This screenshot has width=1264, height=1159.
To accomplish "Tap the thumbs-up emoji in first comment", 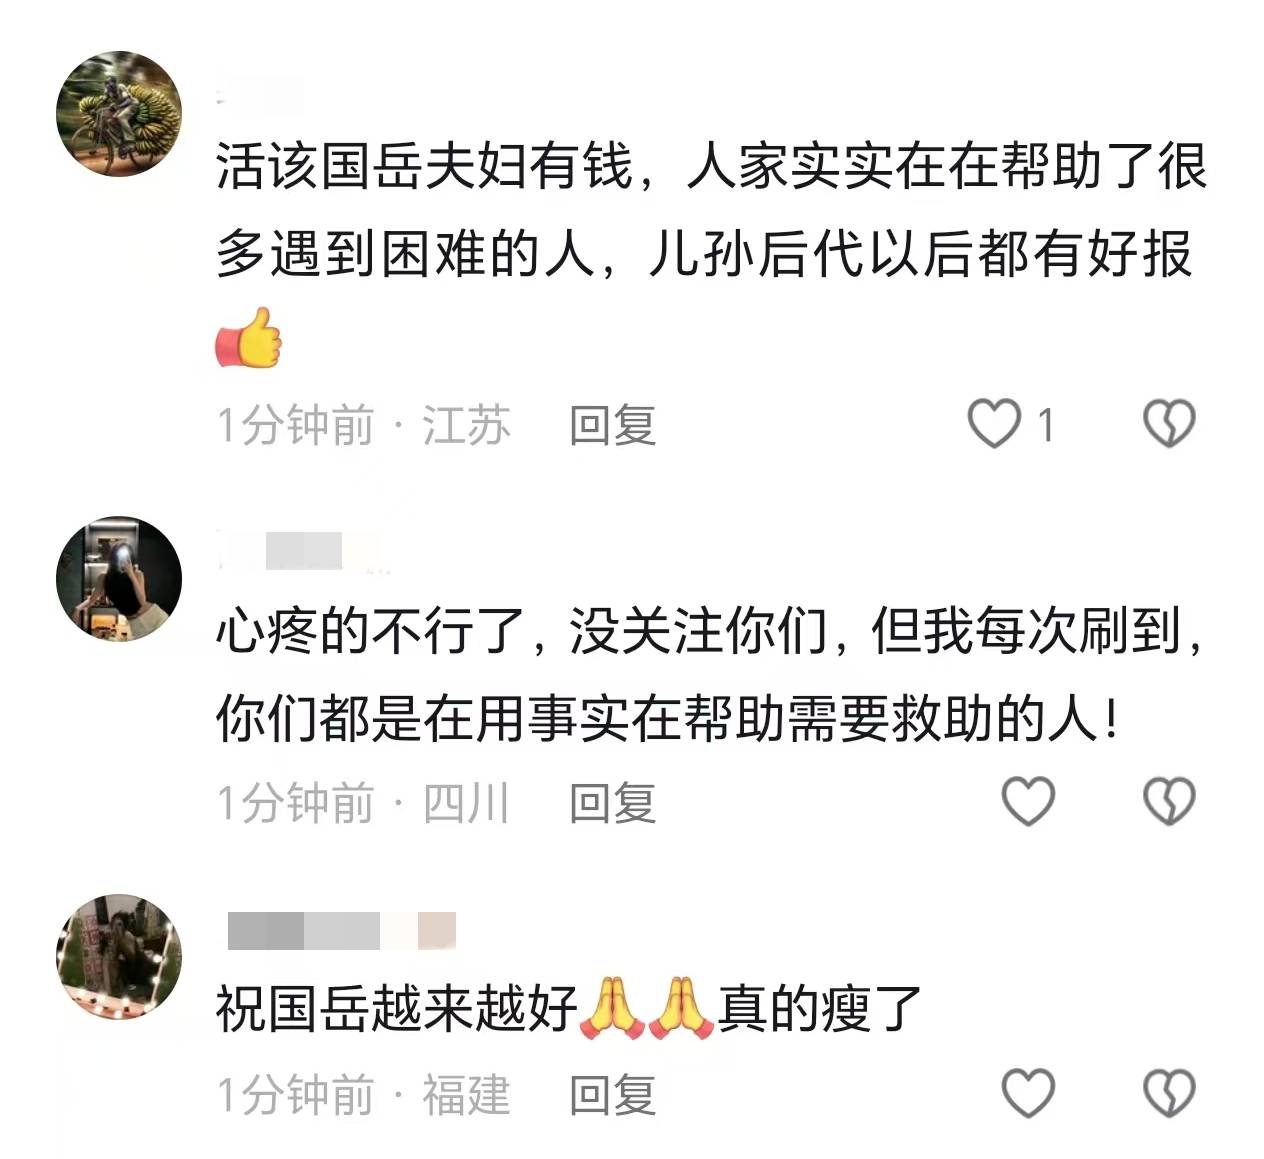I will coord(249,338).
